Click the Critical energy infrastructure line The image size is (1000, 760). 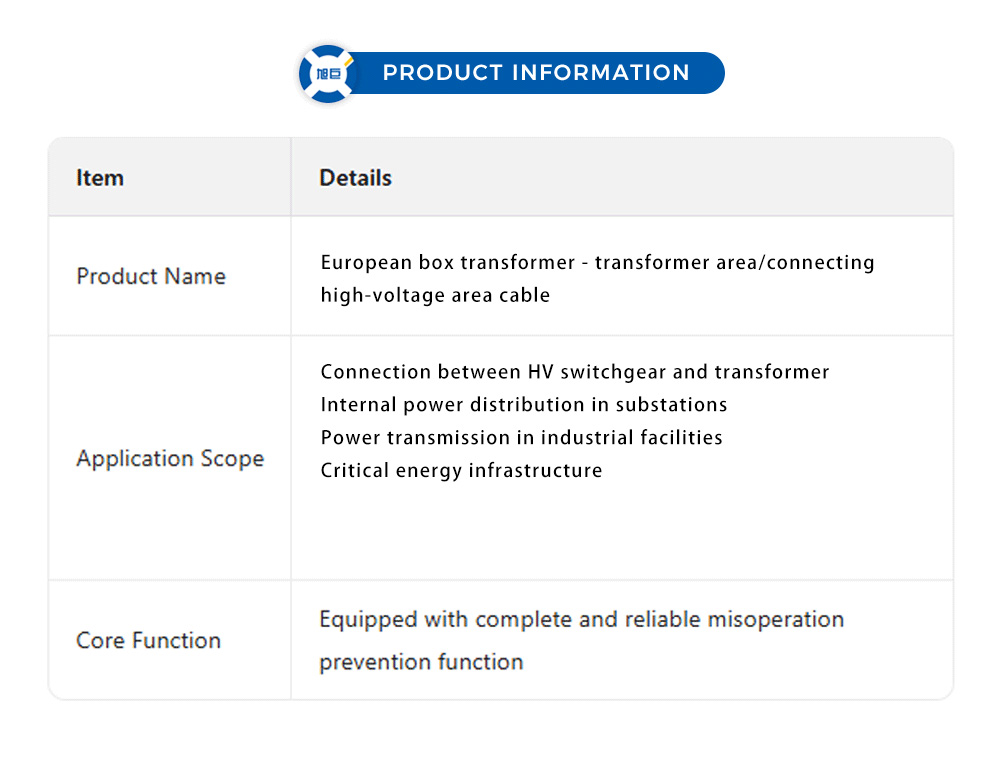point(461,470)
